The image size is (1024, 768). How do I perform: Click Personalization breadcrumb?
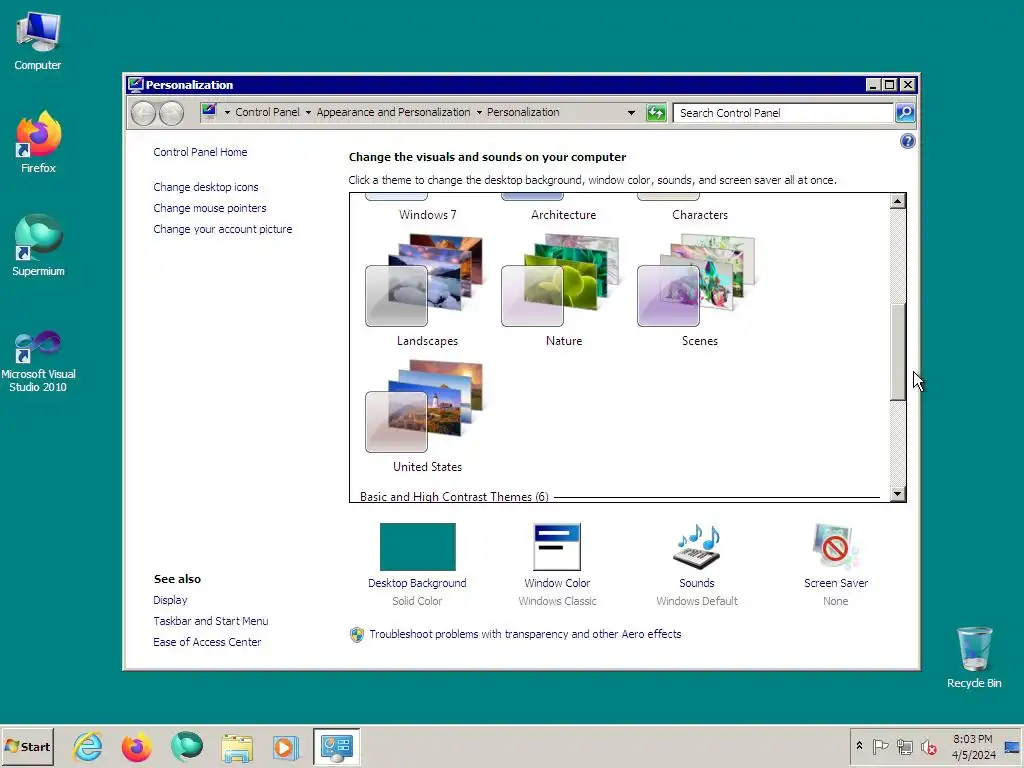pos(523,112)
